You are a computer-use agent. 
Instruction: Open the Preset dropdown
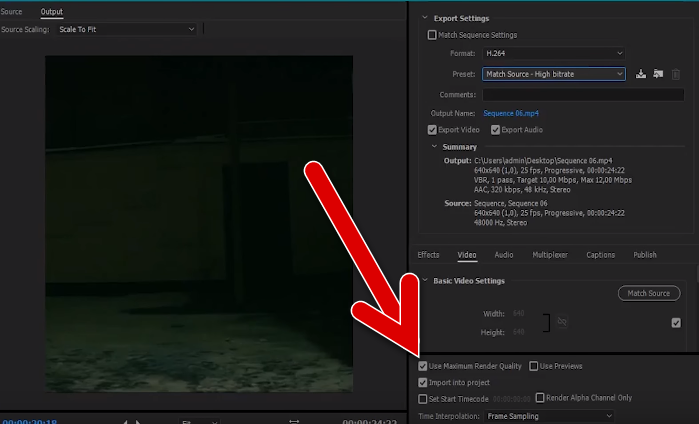pos(553,74)
